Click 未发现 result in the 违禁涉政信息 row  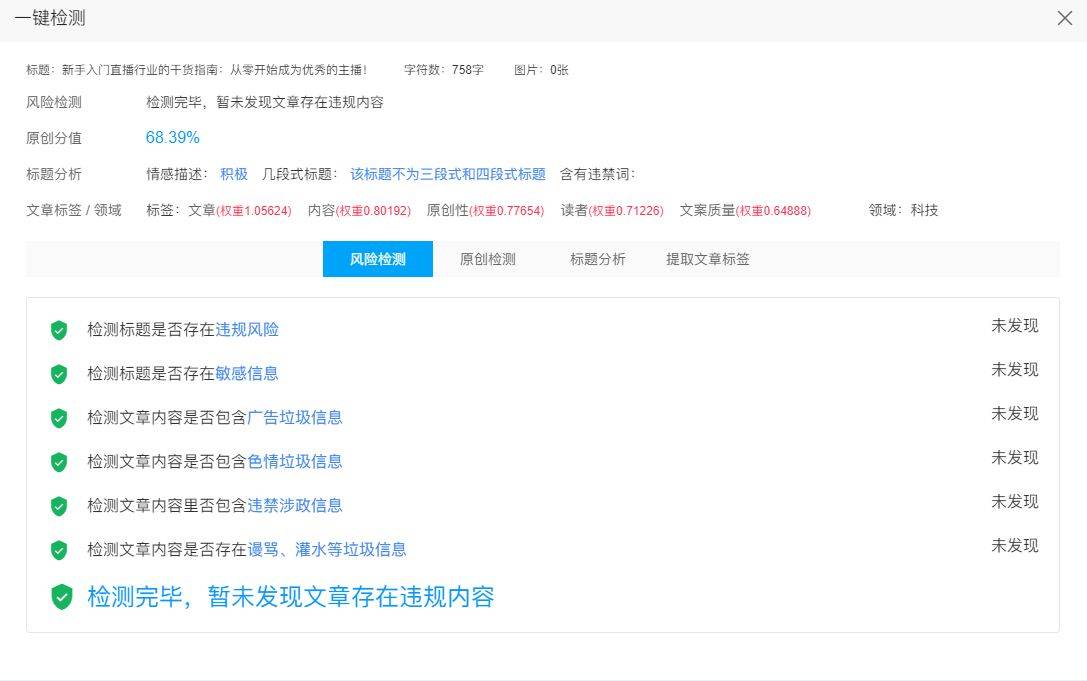click(x=1015, y=502)
